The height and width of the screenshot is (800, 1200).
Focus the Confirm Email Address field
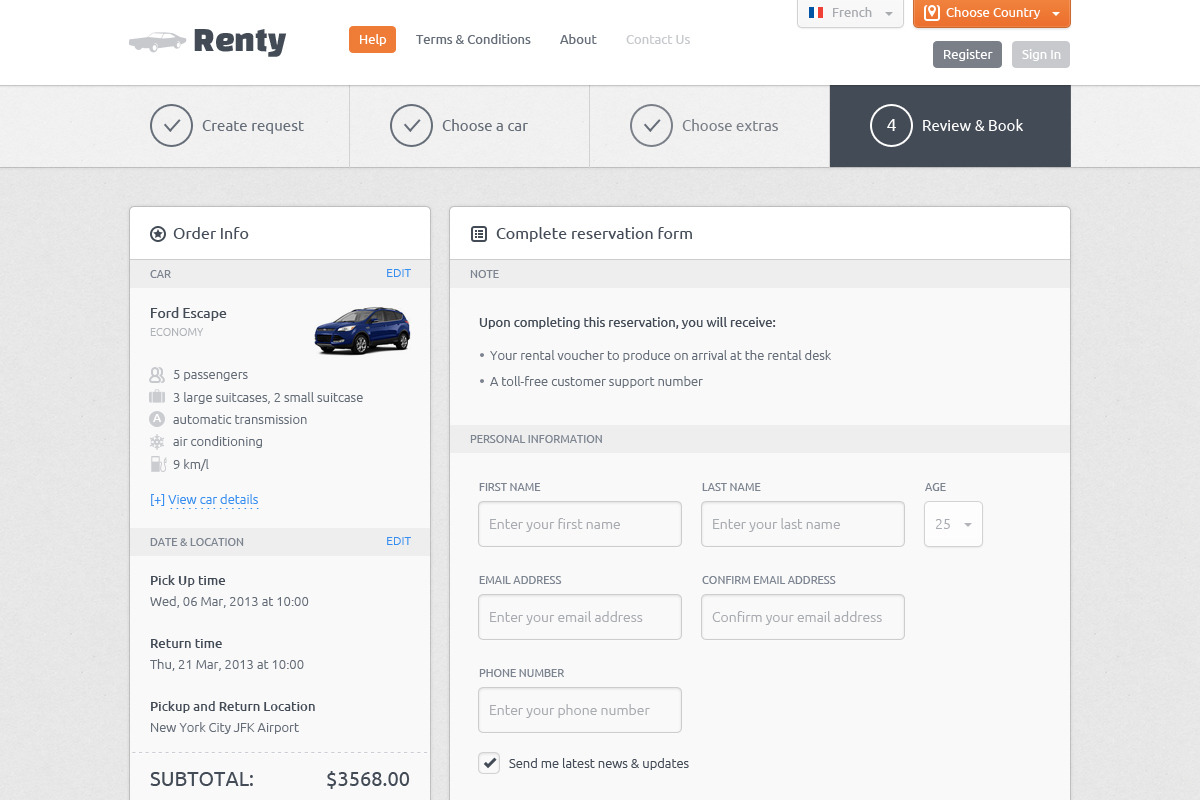click(803, 617)
